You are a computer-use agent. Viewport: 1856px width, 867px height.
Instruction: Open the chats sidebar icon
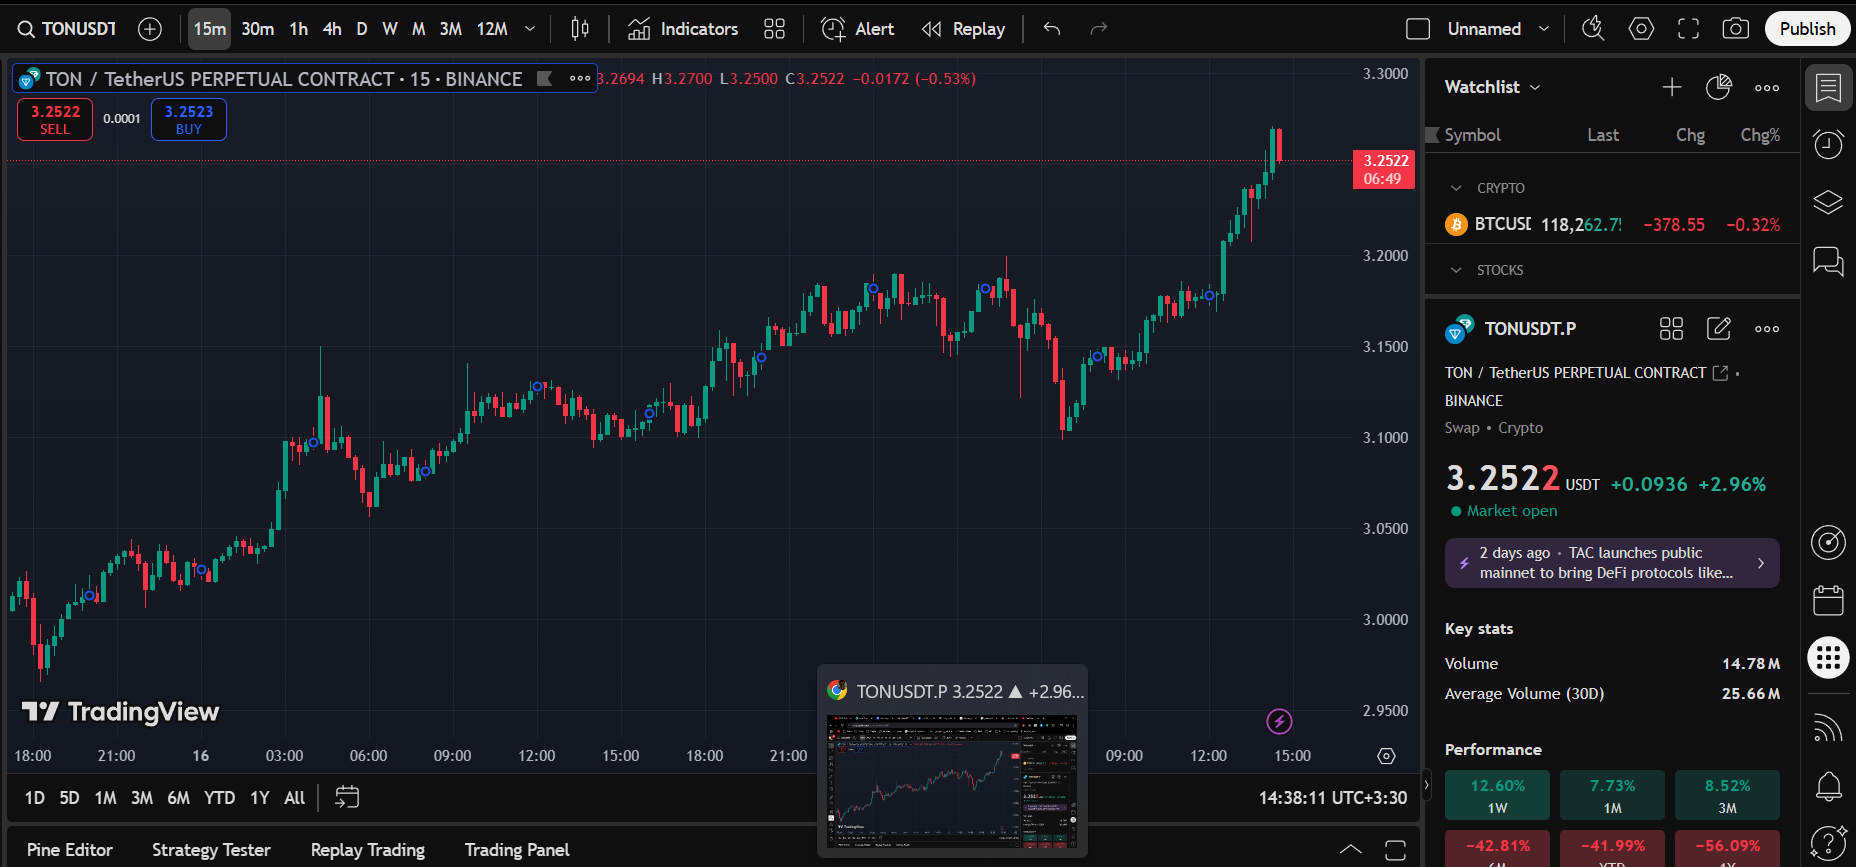tap(1828, 262)
